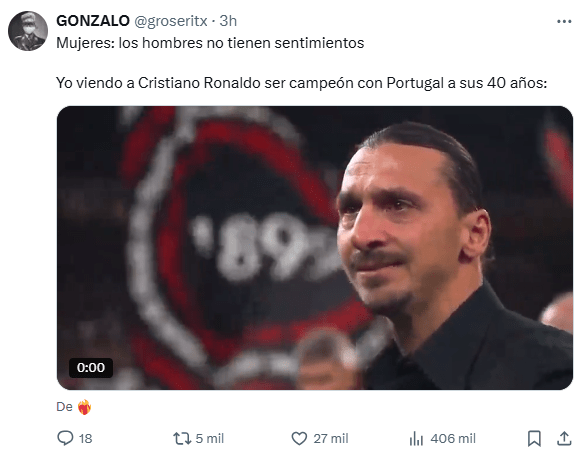588x455 pixels.
Task: Click the tweet text about Cristiano Ronaldo
Action: [x=302, y=83]
